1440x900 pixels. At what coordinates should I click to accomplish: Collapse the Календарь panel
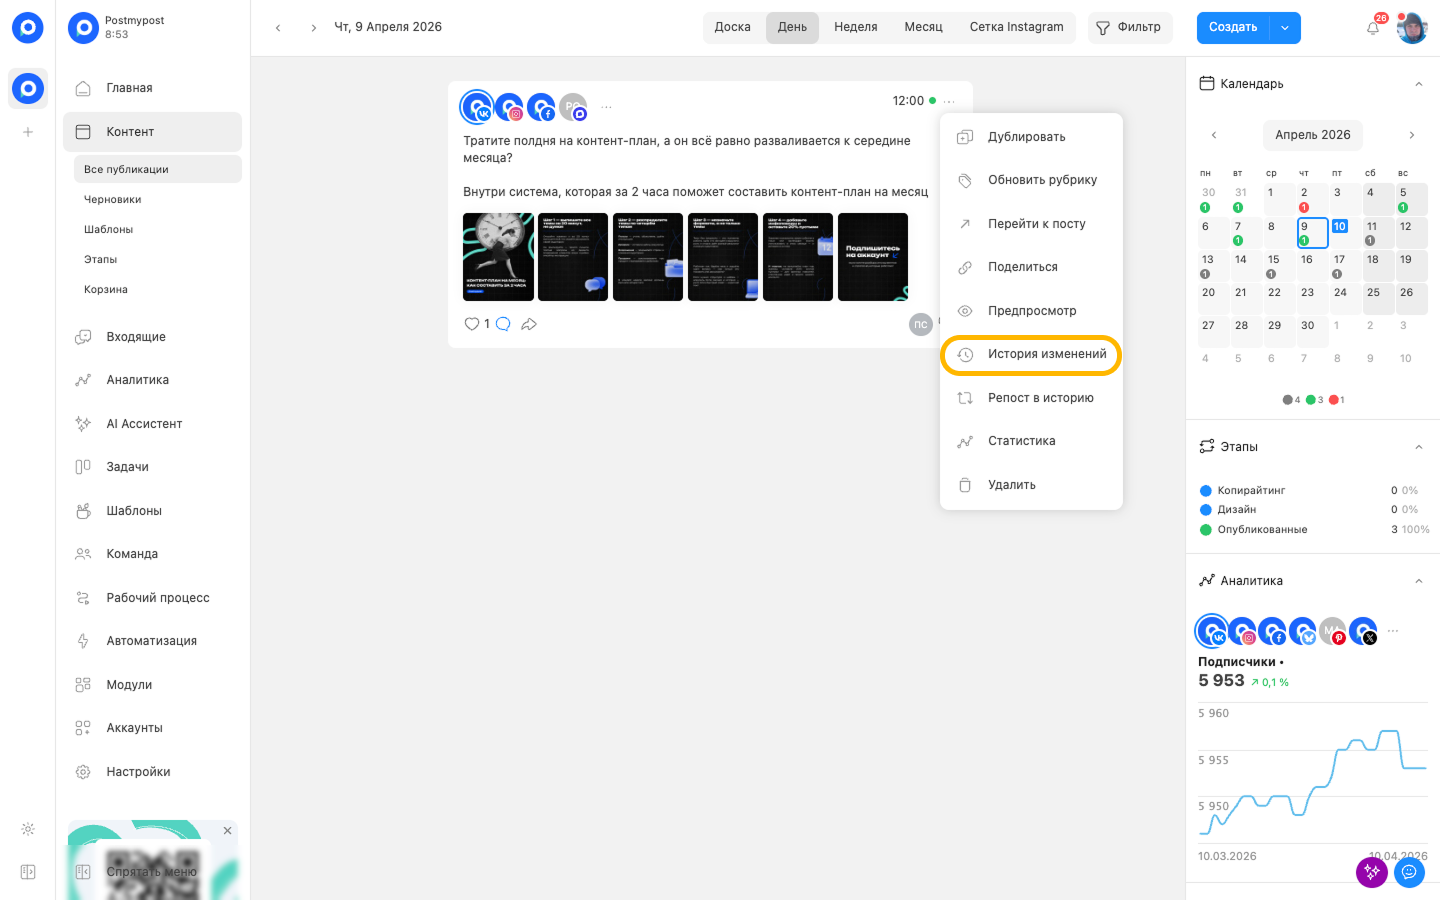[x=1418, y=84]
